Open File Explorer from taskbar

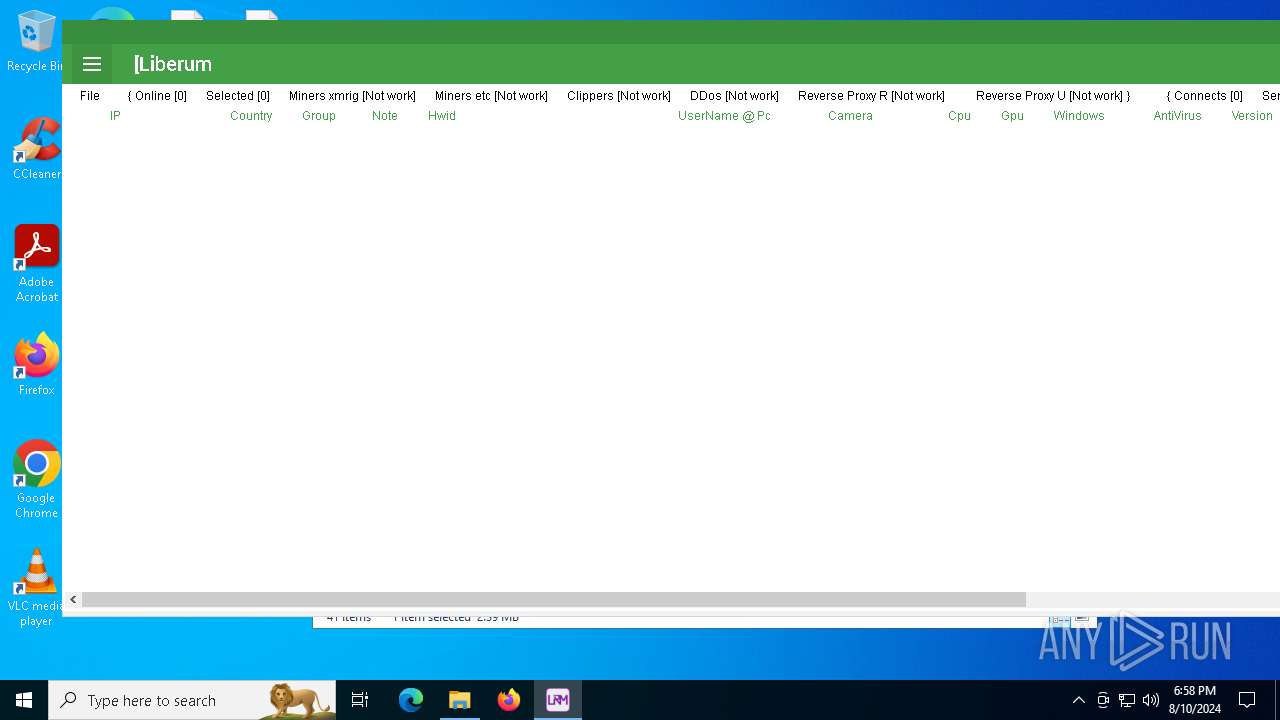460,700
